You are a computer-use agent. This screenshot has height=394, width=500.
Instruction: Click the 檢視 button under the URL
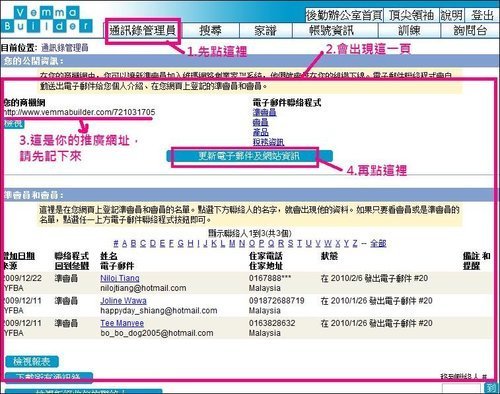[x=14, y=124]
